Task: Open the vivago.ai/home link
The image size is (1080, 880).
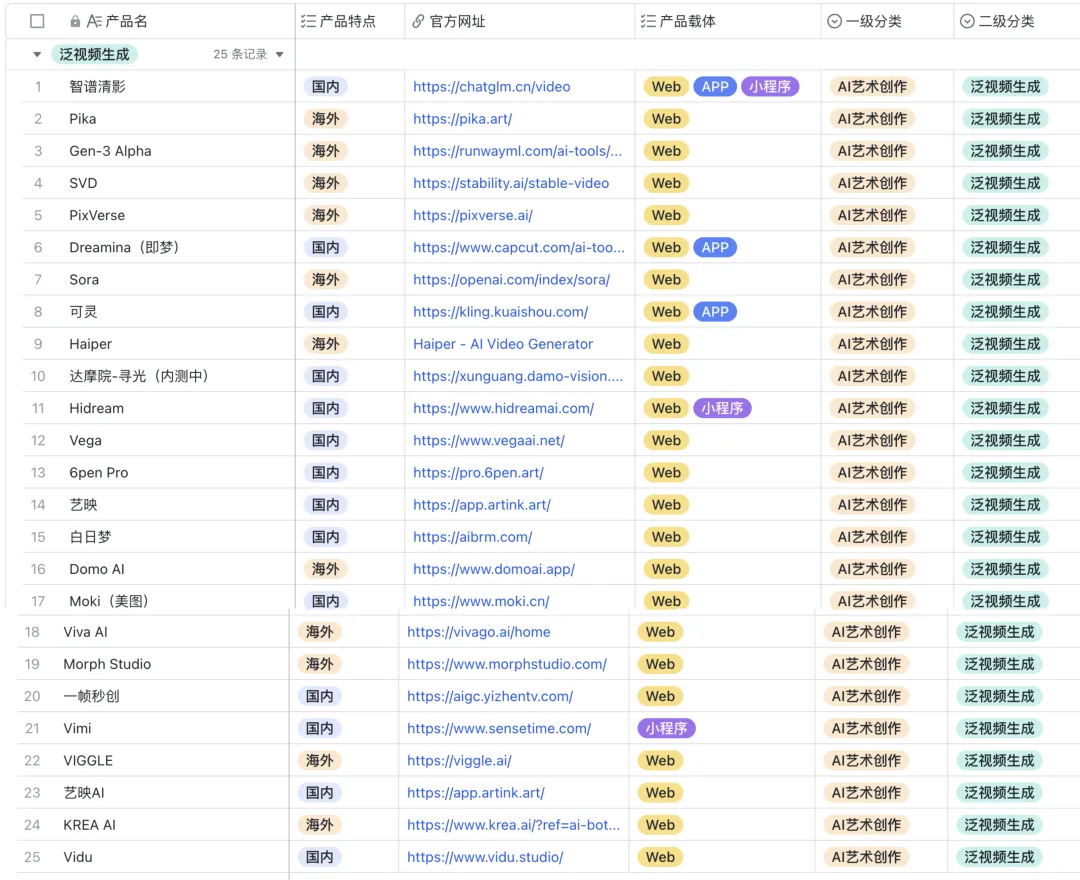Action: (479, 632)
